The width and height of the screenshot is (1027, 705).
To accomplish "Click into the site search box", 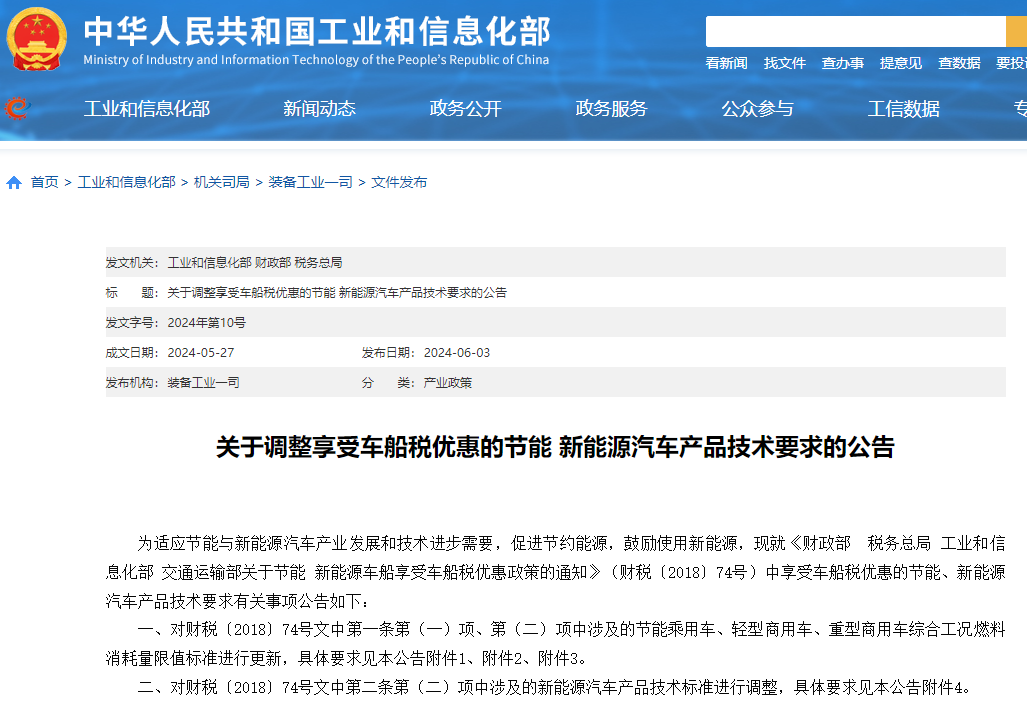I will 855,31.
